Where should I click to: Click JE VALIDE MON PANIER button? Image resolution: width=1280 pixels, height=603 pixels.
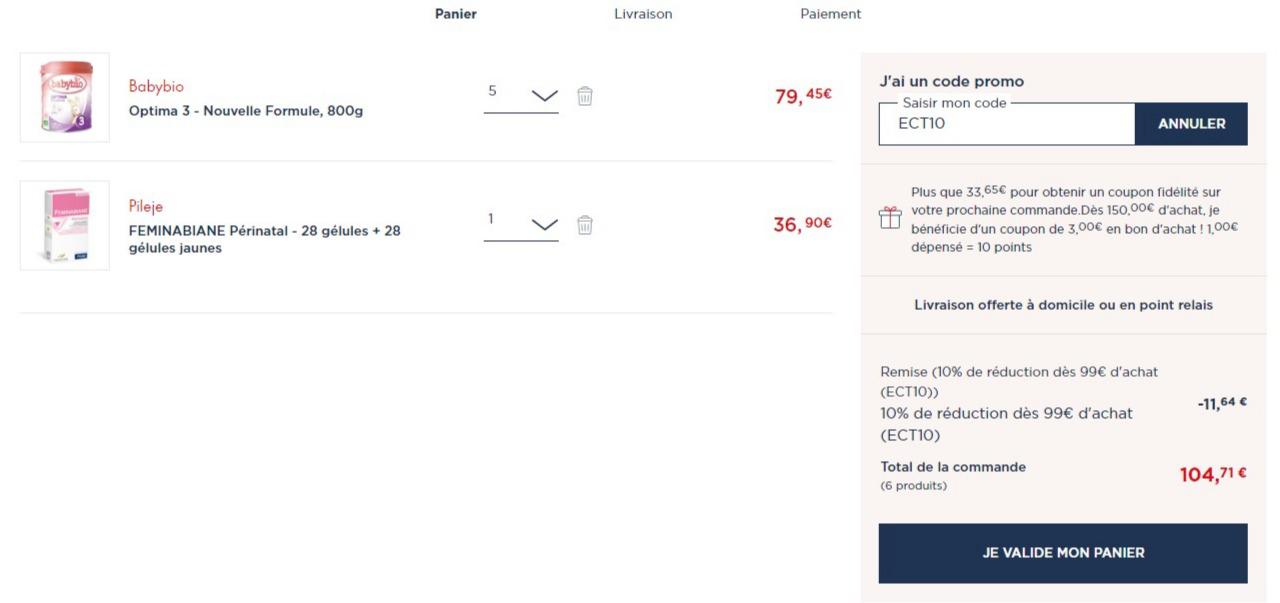(1063, 553)
